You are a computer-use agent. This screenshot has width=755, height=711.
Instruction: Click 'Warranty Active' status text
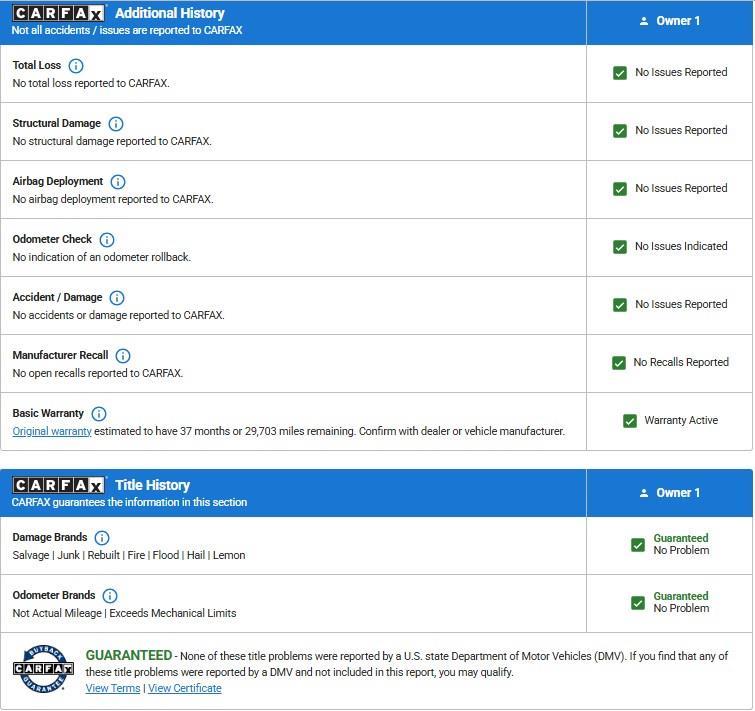click(x=681, y=420)
